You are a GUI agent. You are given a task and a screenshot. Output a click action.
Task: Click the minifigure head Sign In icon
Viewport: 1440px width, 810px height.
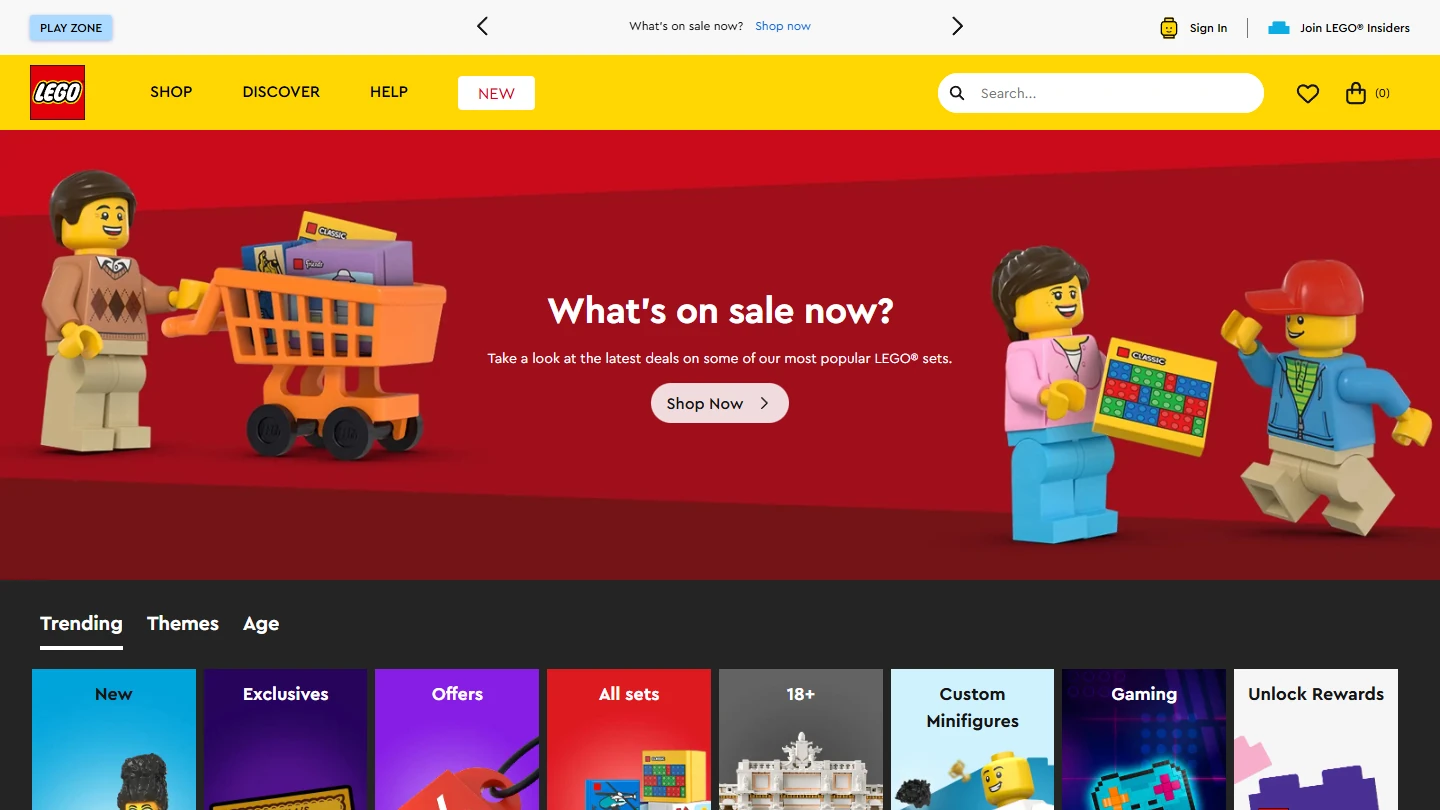(1169, 28)
